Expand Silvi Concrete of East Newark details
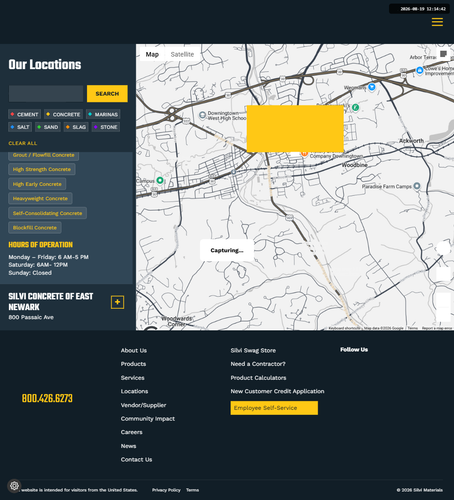The image size is (454, 500). tap(117, 302)
